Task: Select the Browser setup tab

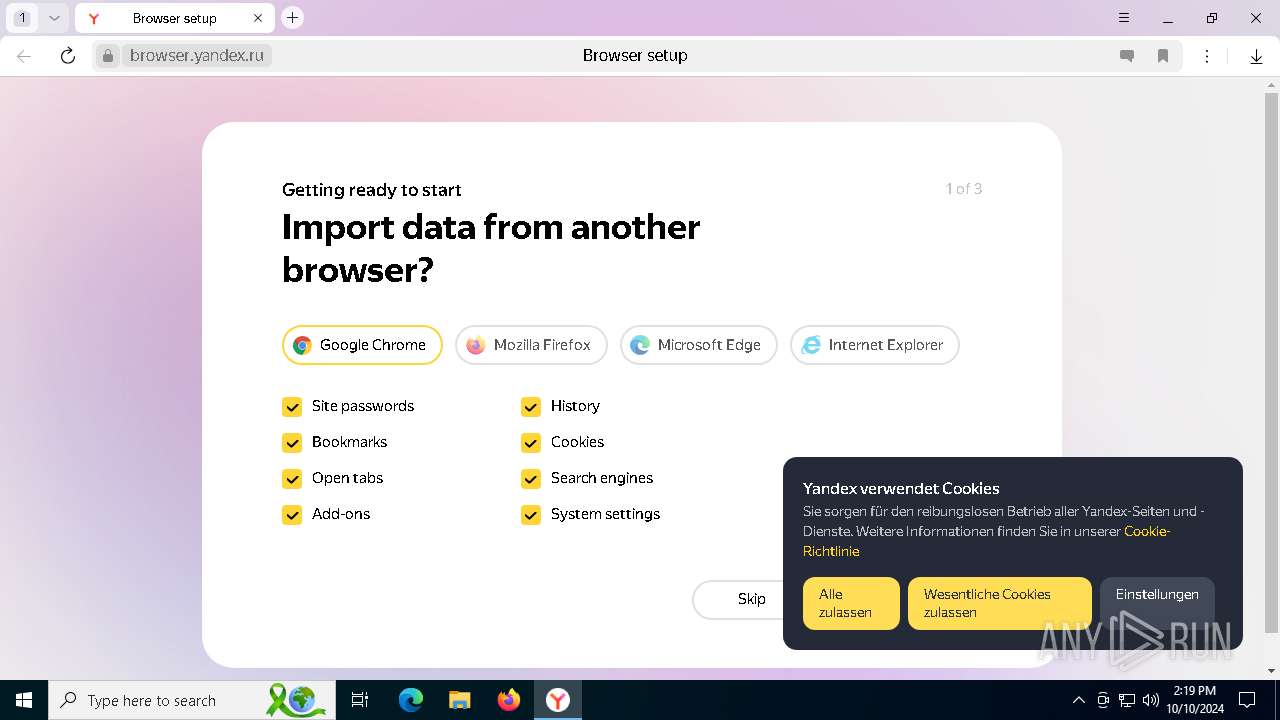Action: pyautogui.click(x=174, y=18)
